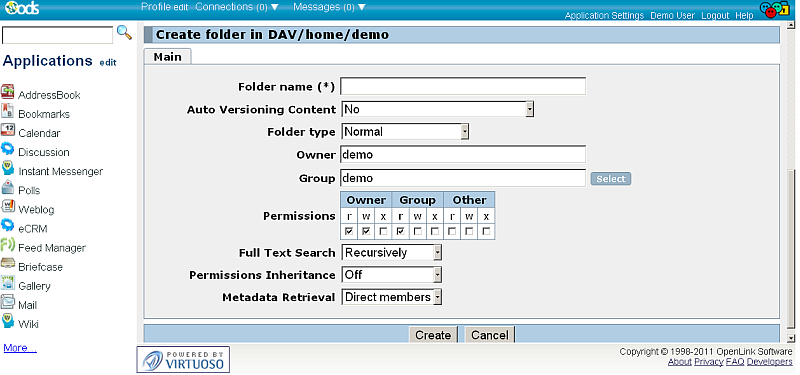The width and height of the screenshot is (800, 375).
Task: Click the magnifying glass search icon
Action: (x=124, y=33)
